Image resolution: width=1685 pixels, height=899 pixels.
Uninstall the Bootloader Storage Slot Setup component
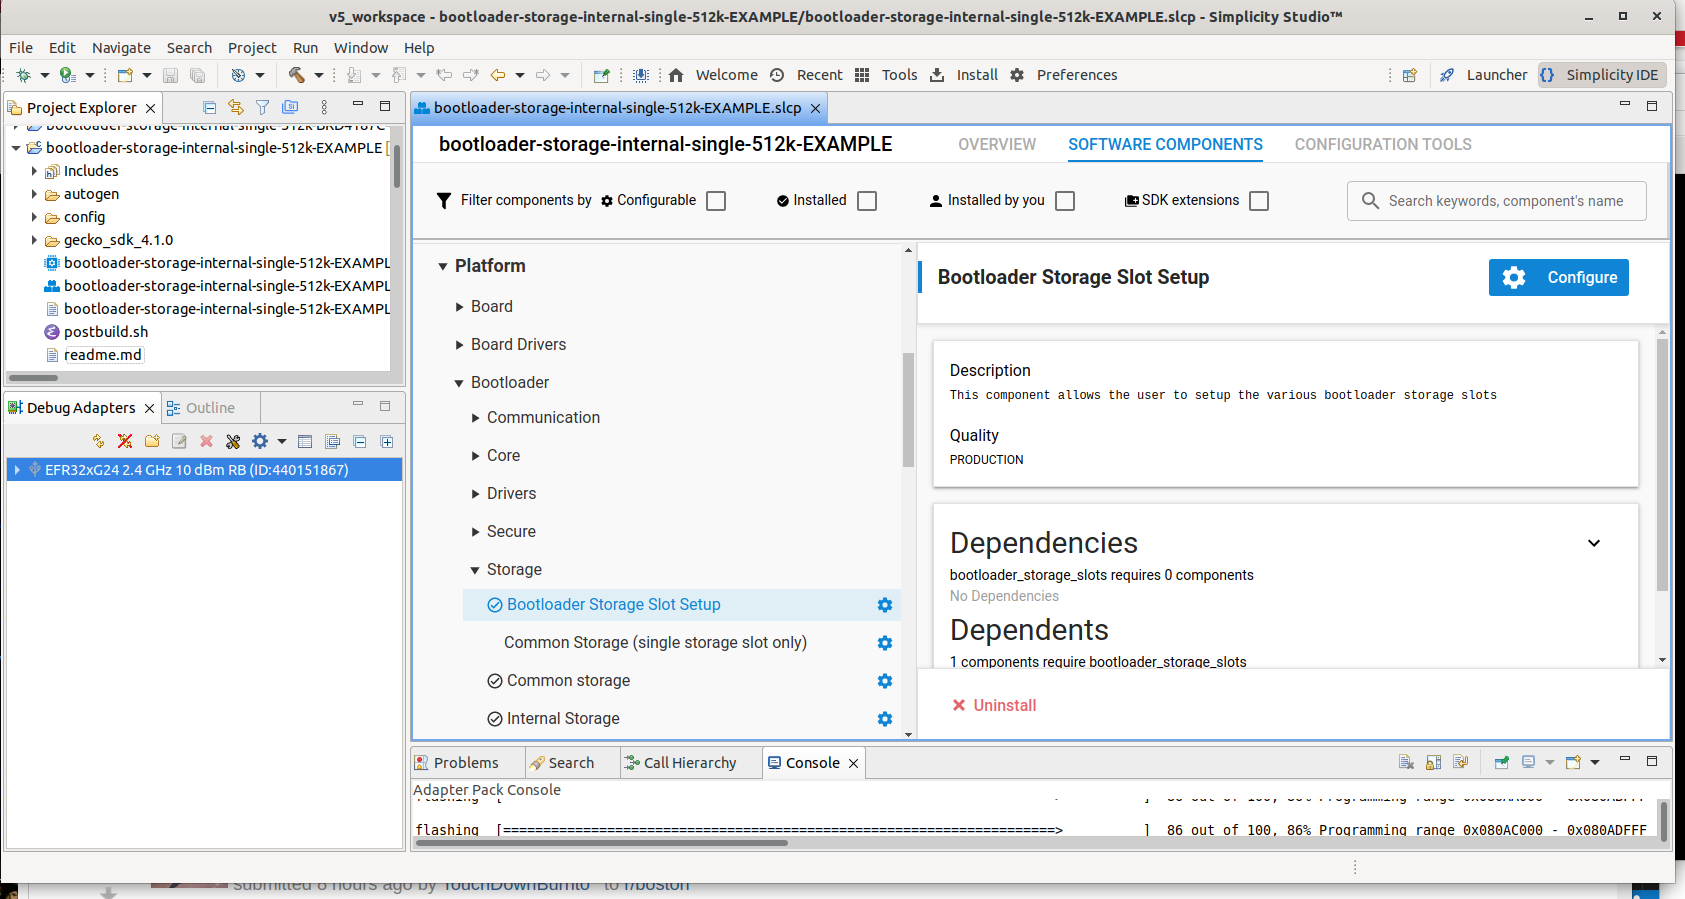click(994, 705)
